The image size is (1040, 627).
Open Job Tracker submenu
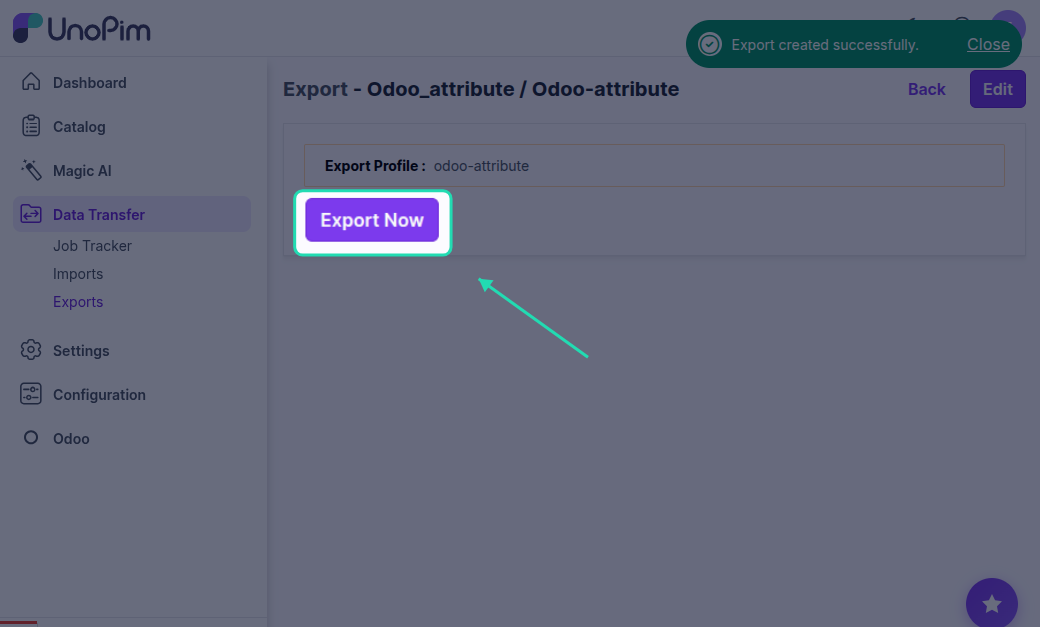tap(92, 245)
